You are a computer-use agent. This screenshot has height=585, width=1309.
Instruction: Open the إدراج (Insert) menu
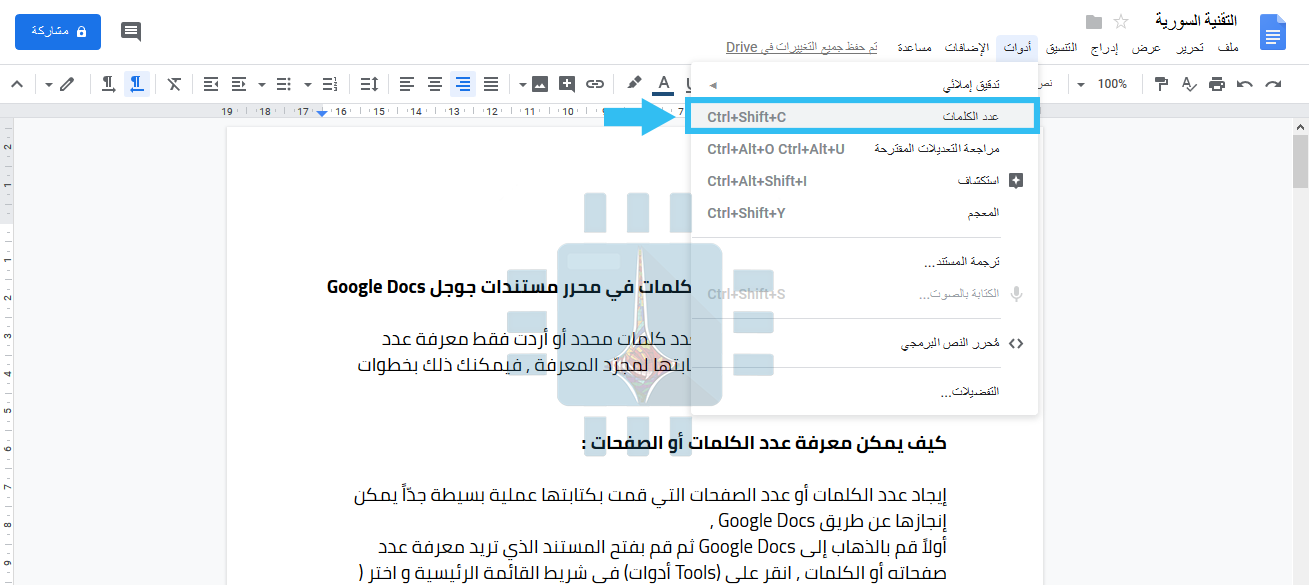point(1105,48)
